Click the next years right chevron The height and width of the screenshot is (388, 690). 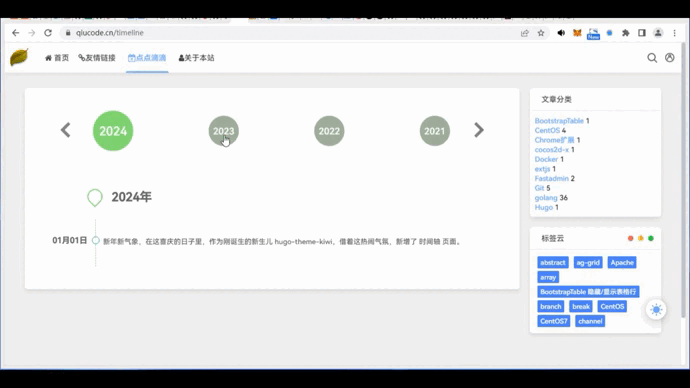point(479,130)
